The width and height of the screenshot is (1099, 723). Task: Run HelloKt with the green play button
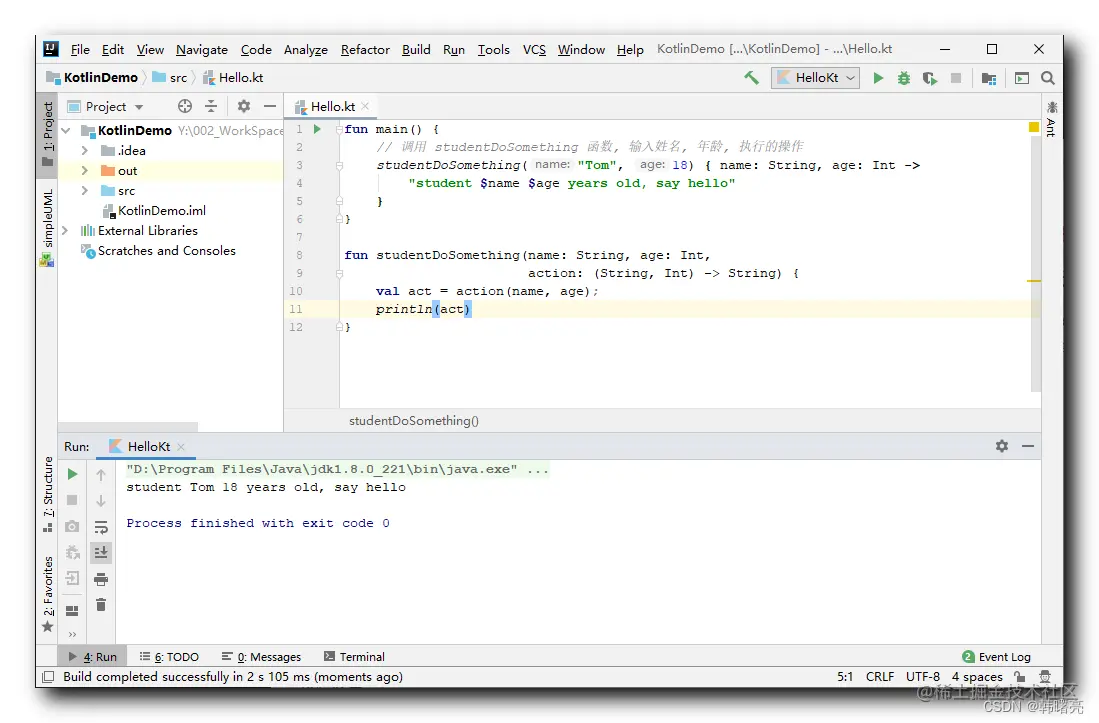coord(878,78)
